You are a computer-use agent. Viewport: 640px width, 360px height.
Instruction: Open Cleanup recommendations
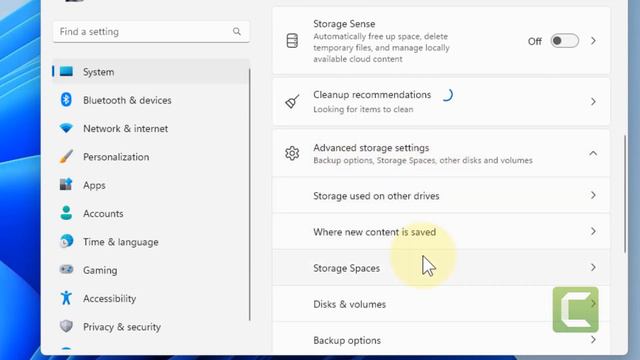[441, 102]
